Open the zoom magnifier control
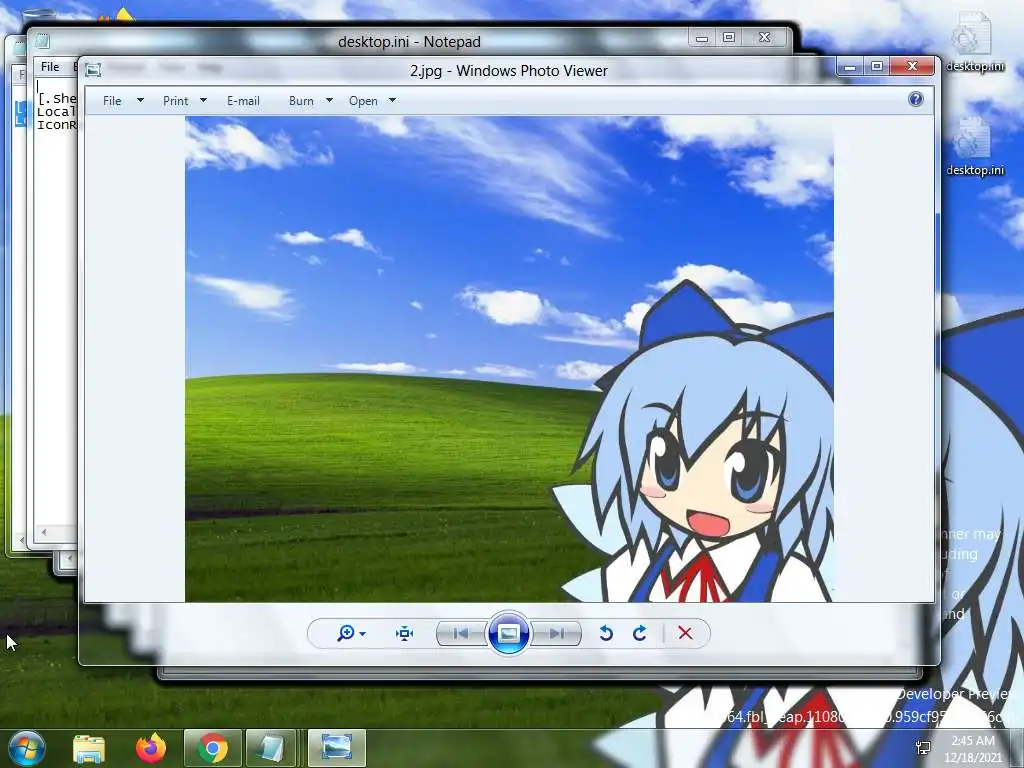This screenshot has height=768, width=1024. 351,633
